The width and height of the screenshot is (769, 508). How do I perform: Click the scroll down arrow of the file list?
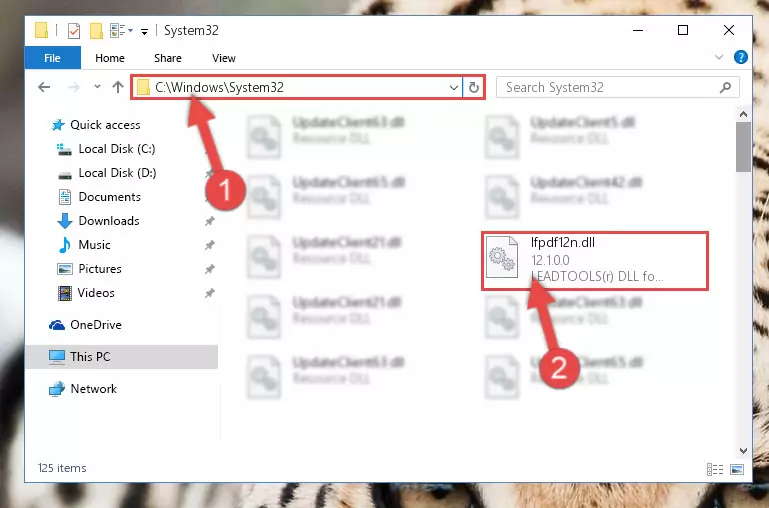pos(743,451)
